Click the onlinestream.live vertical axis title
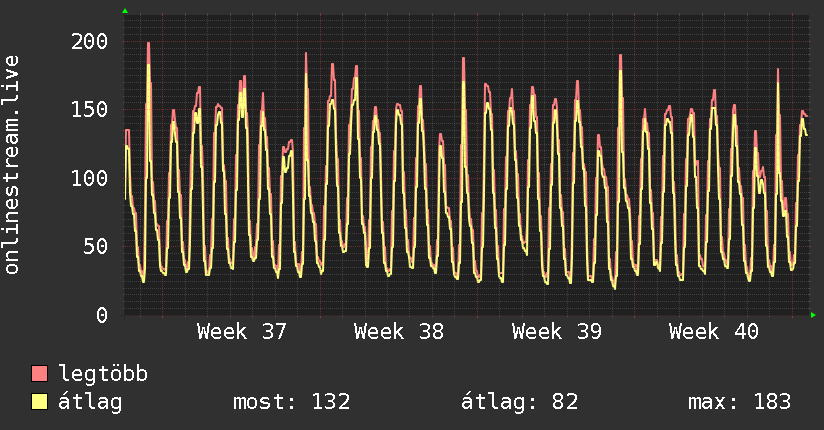 coord(11,165)
